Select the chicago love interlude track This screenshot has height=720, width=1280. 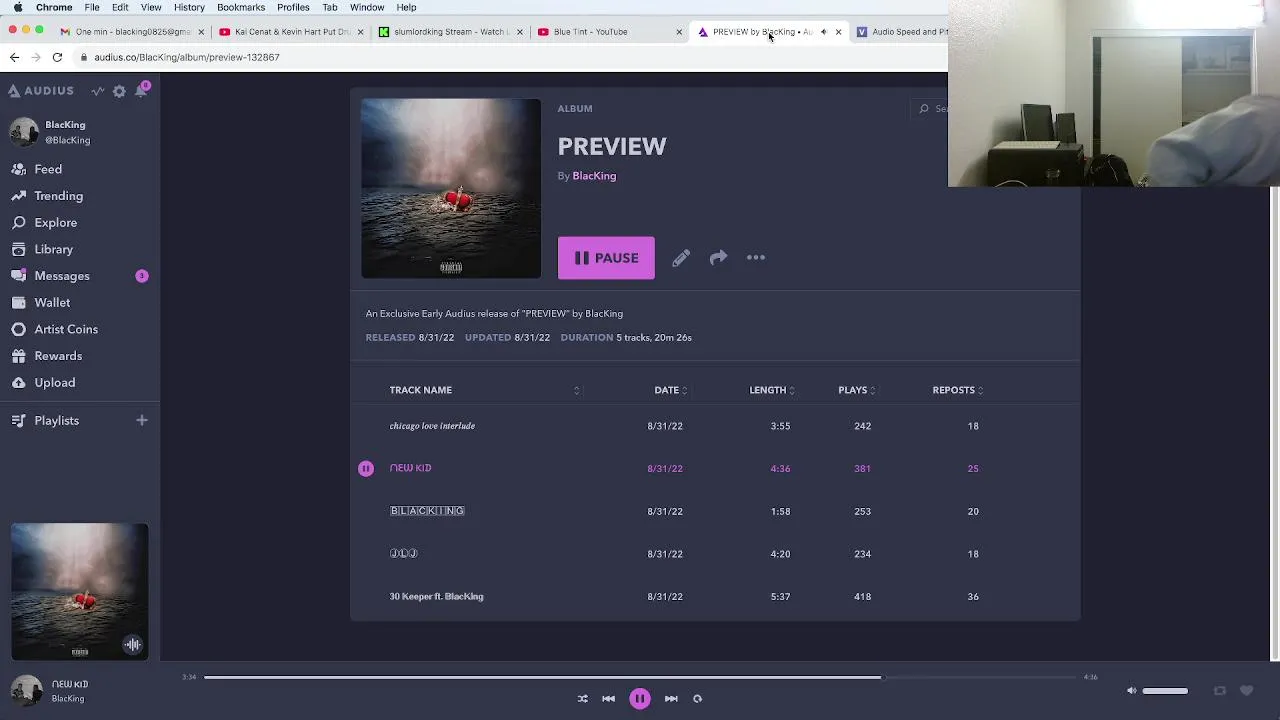point(432,426)
